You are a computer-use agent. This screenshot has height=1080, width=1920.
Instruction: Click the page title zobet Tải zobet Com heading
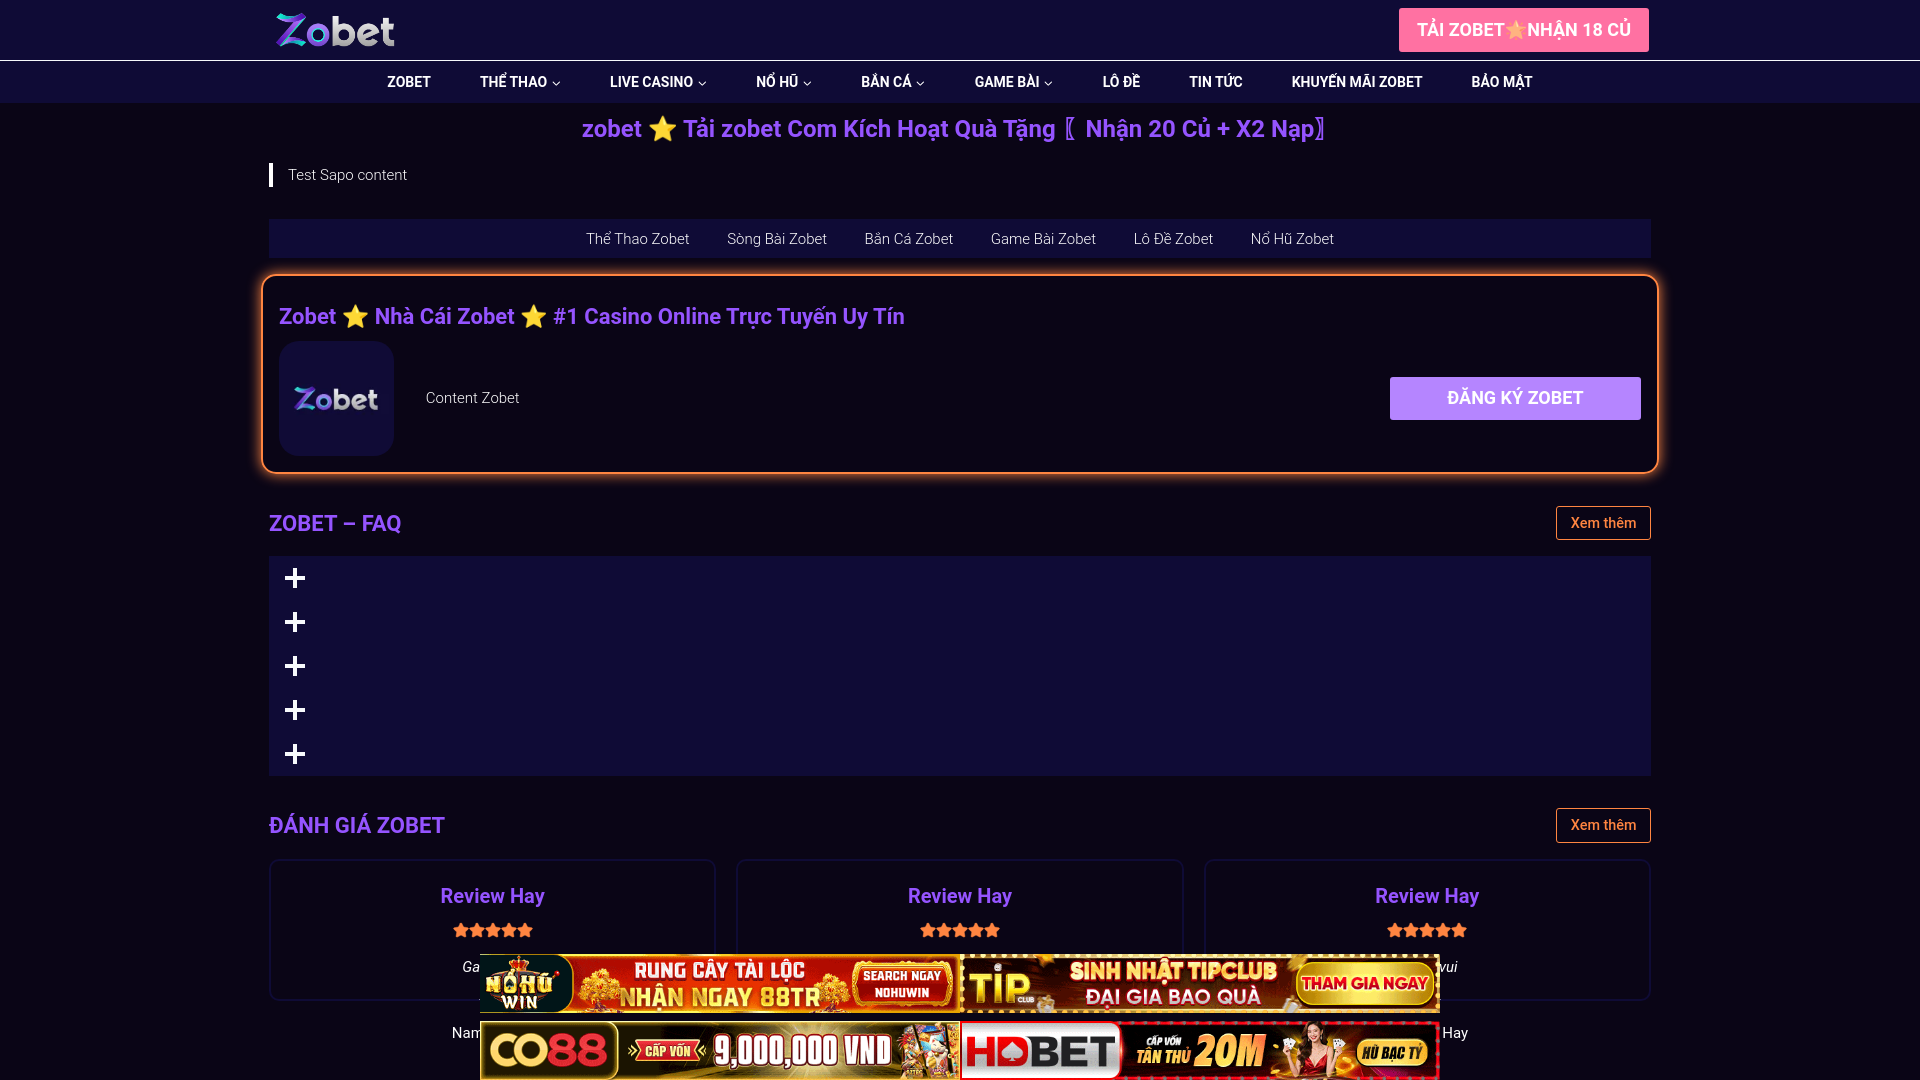(x=955, y=129)
